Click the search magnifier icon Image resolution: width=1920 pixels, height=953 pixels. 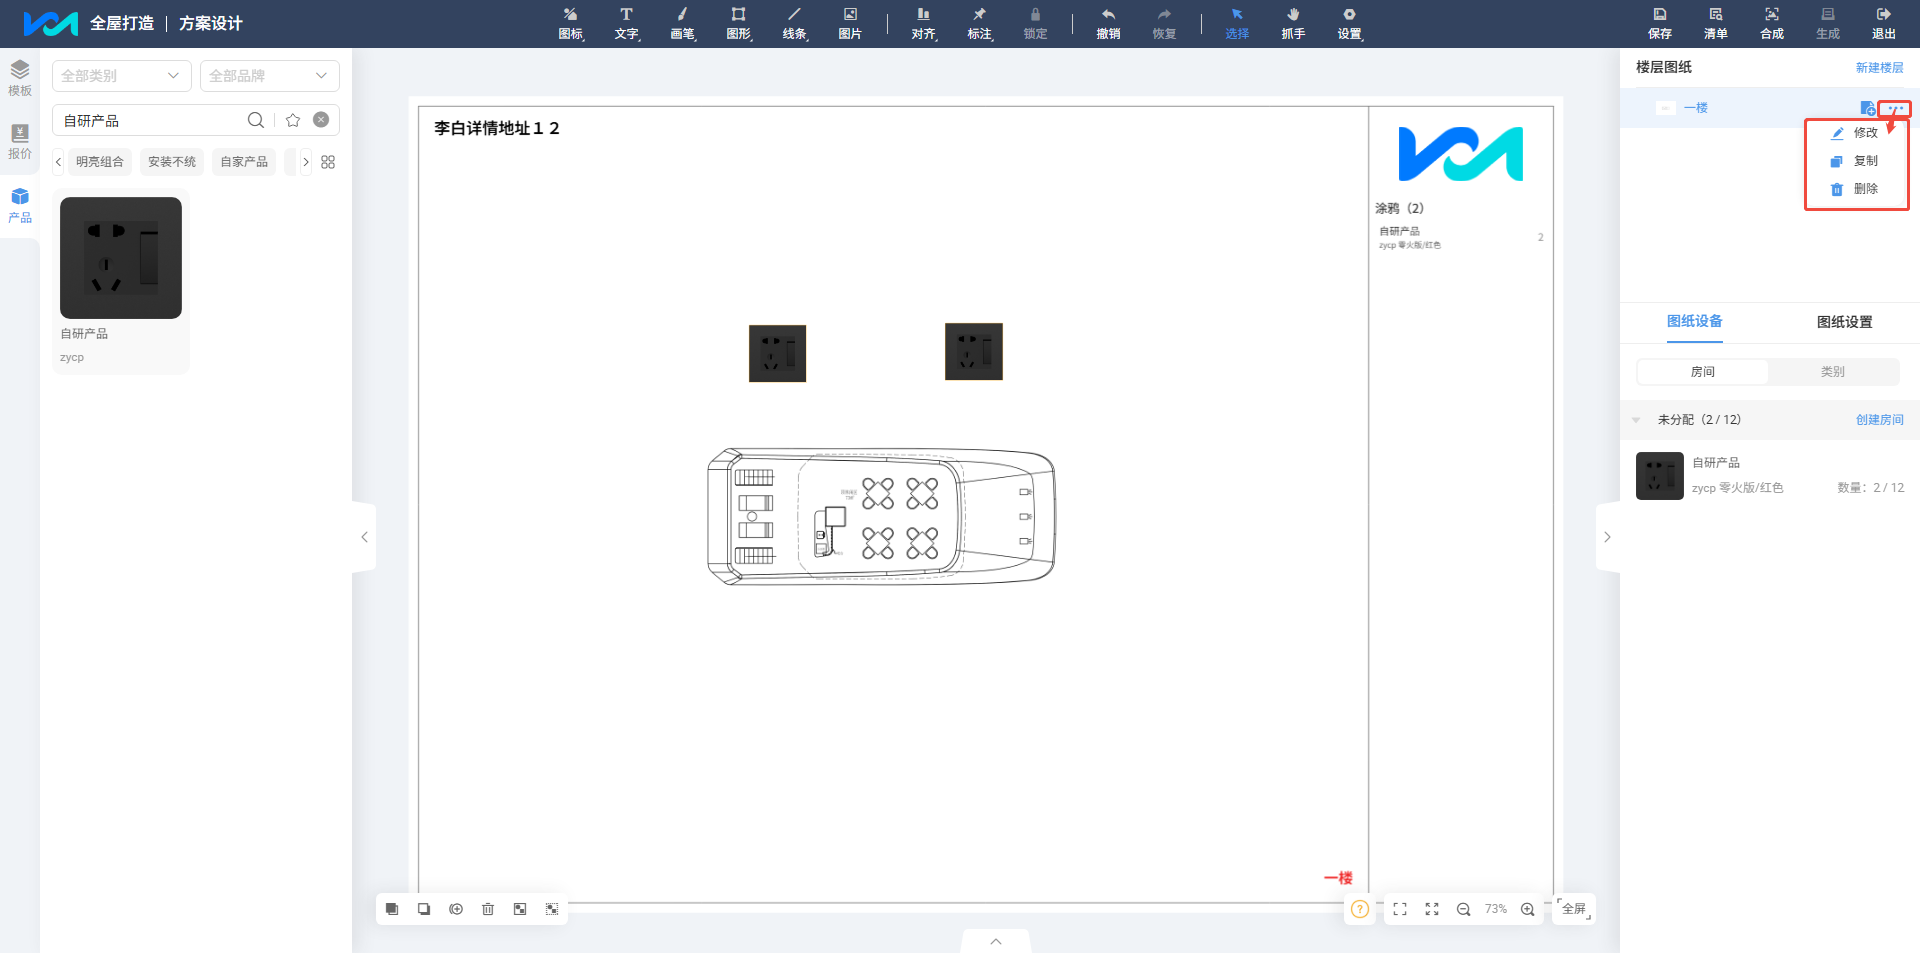tap(256, 120)
